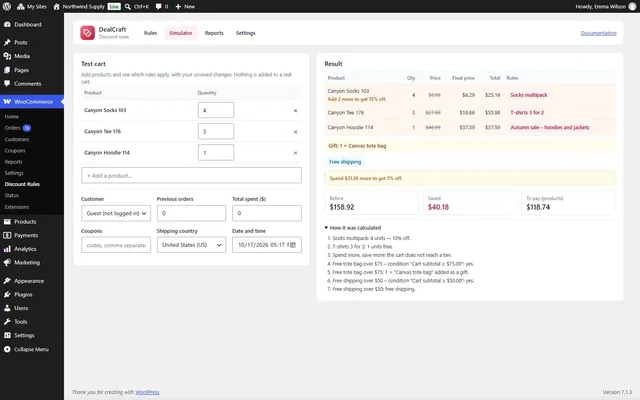The height and width of the screenshot is (400, 640).
Task: Open Marketing in sidebar
Action: pyautogui.click(x=32, y=262)
